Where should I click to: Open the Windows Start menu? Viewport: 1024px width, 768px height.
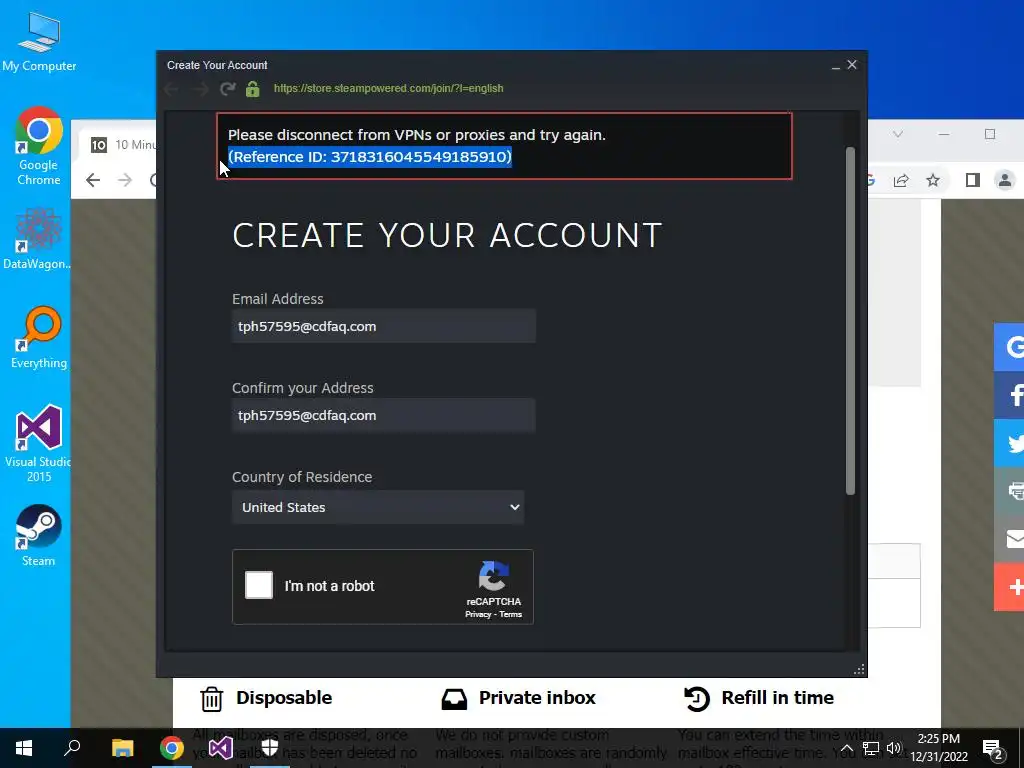pyautogui.click(x=24, y=748)
